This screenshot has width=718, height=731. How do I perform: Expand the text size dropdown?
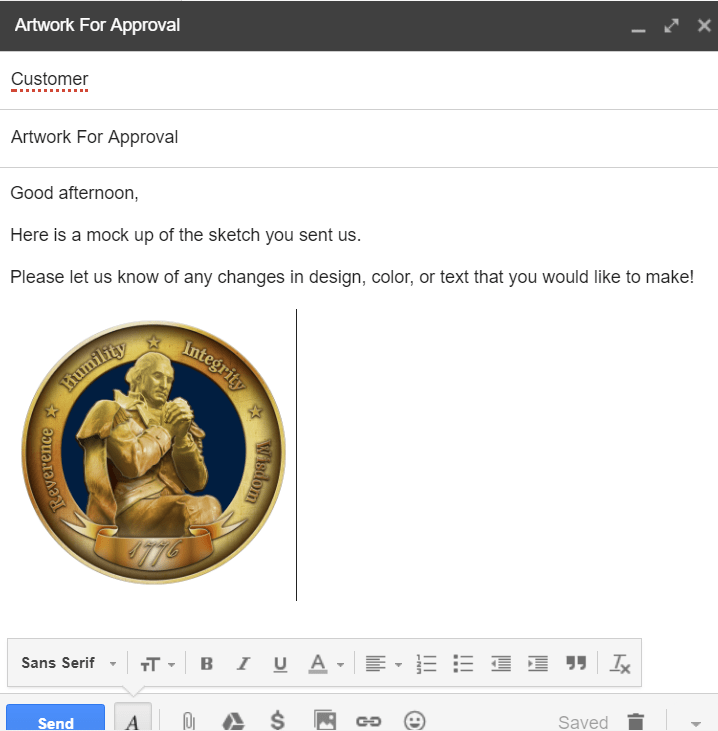pos(157,663)
